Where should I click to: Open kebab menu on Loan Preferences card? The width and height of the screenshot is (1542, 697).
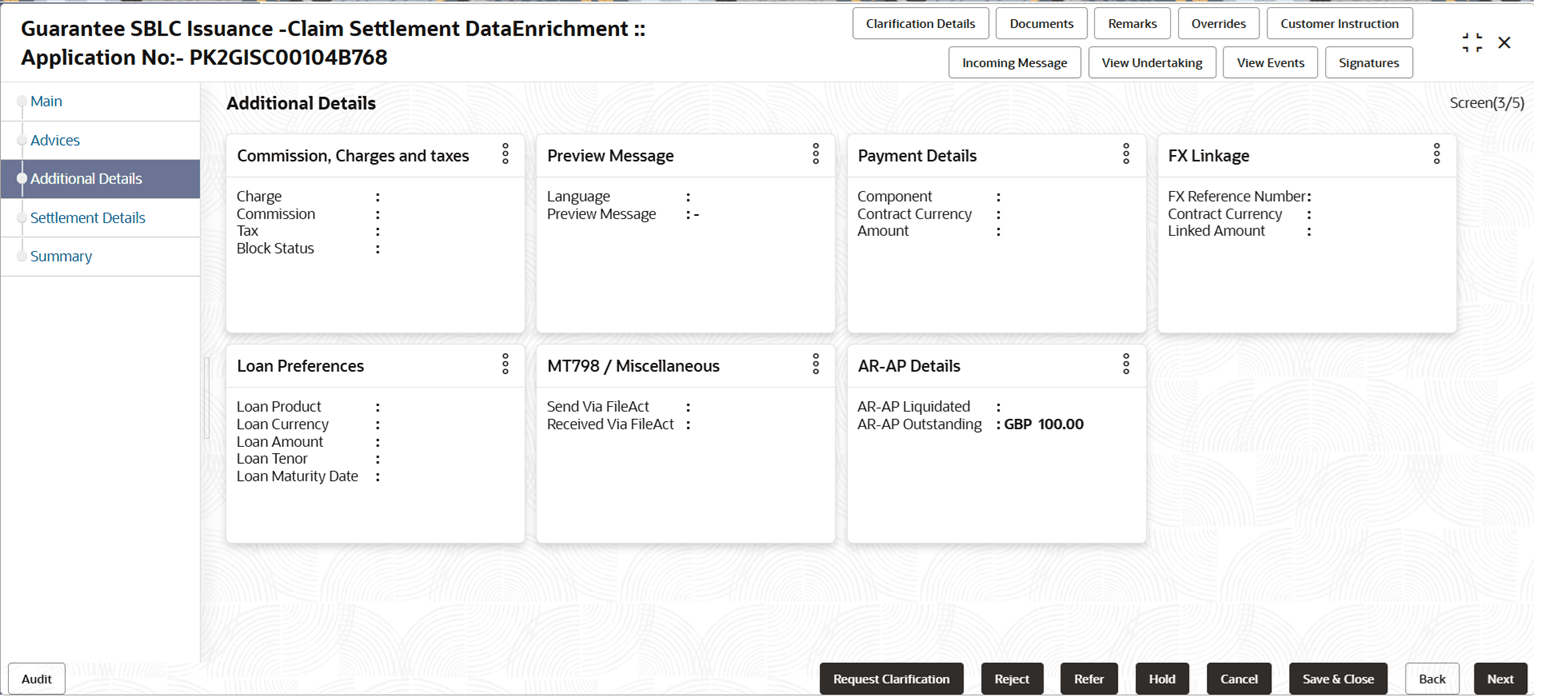click(x=506, y=364)
